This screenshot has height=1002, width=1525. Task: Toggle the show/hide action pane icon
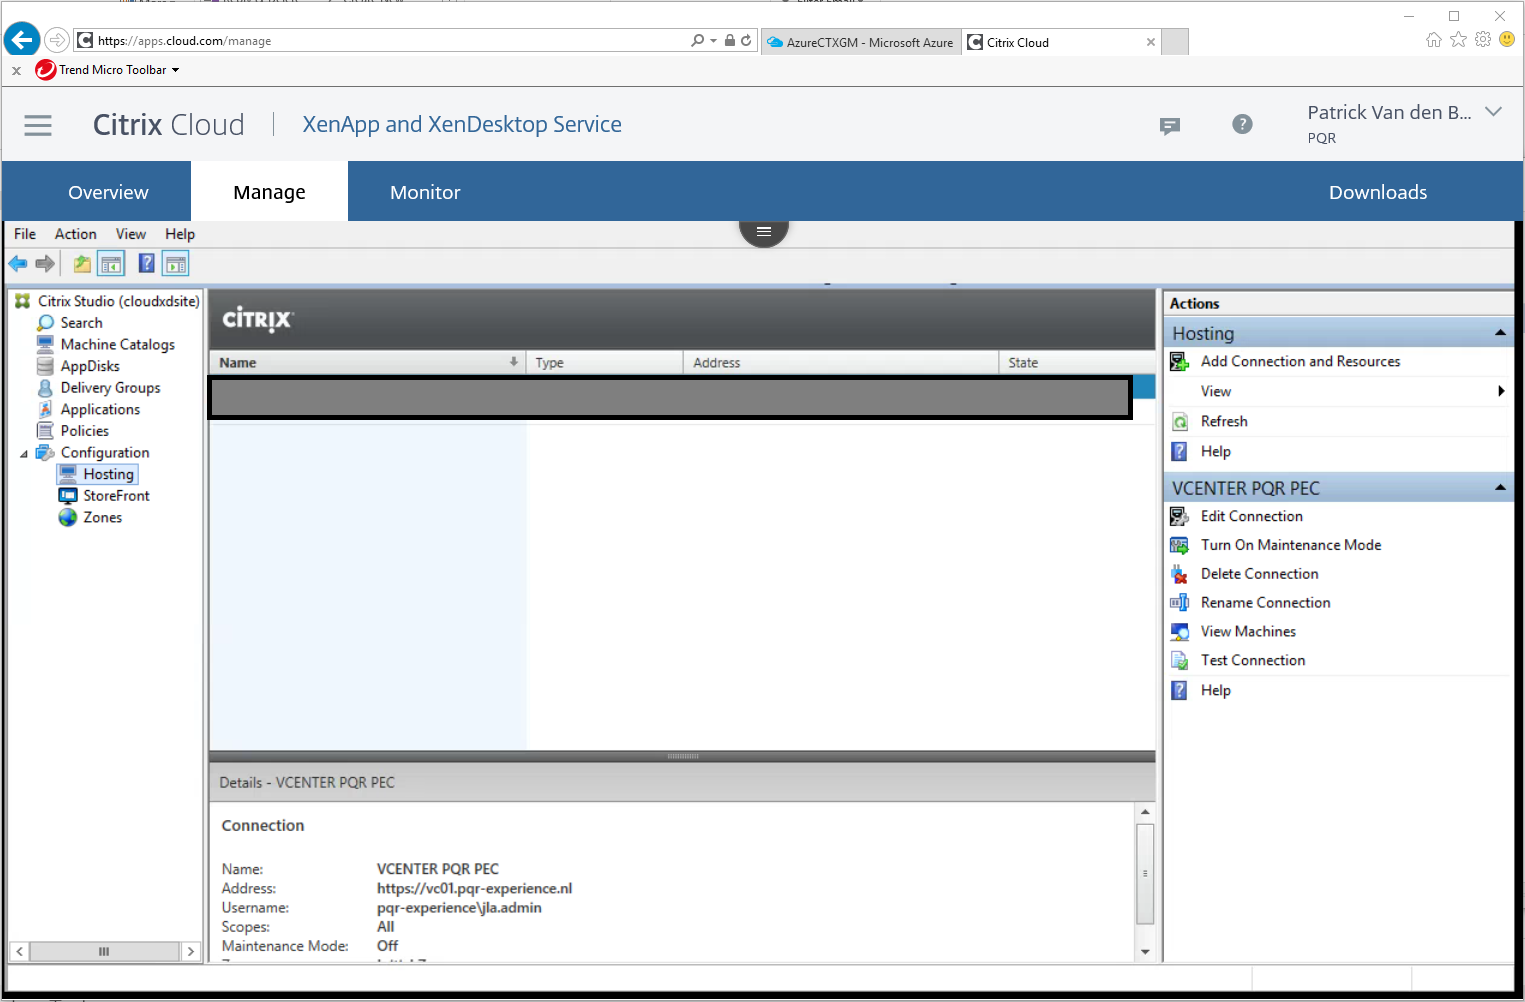click(176, 264)
